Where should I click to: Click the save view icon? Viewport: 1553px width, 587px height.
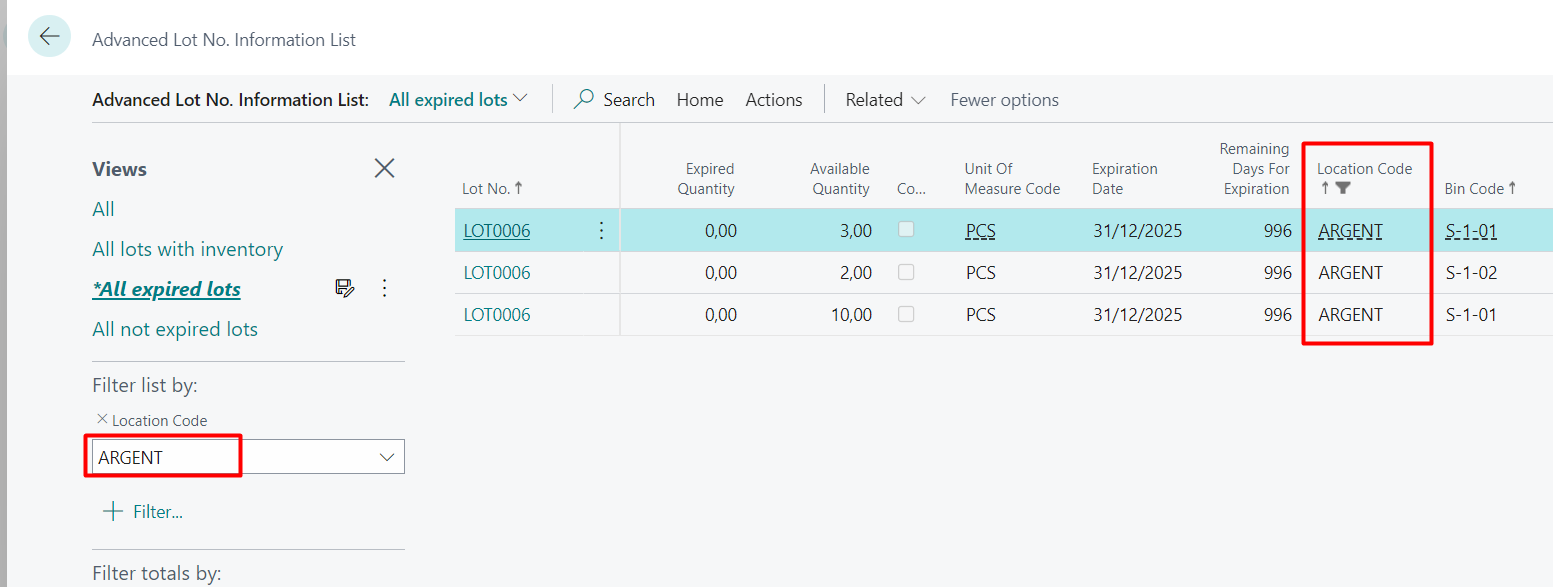(x=345, y=289)
